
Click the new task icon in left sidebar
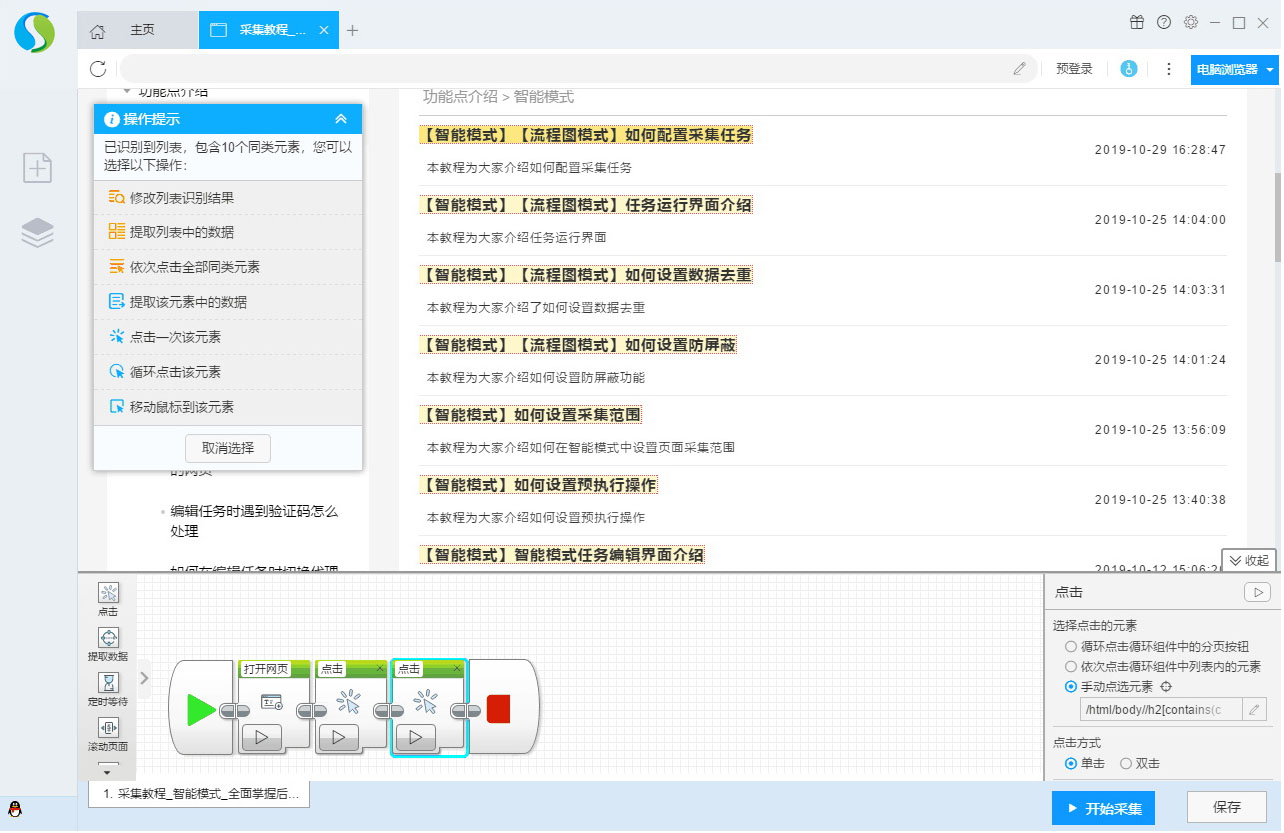[37, 168]
